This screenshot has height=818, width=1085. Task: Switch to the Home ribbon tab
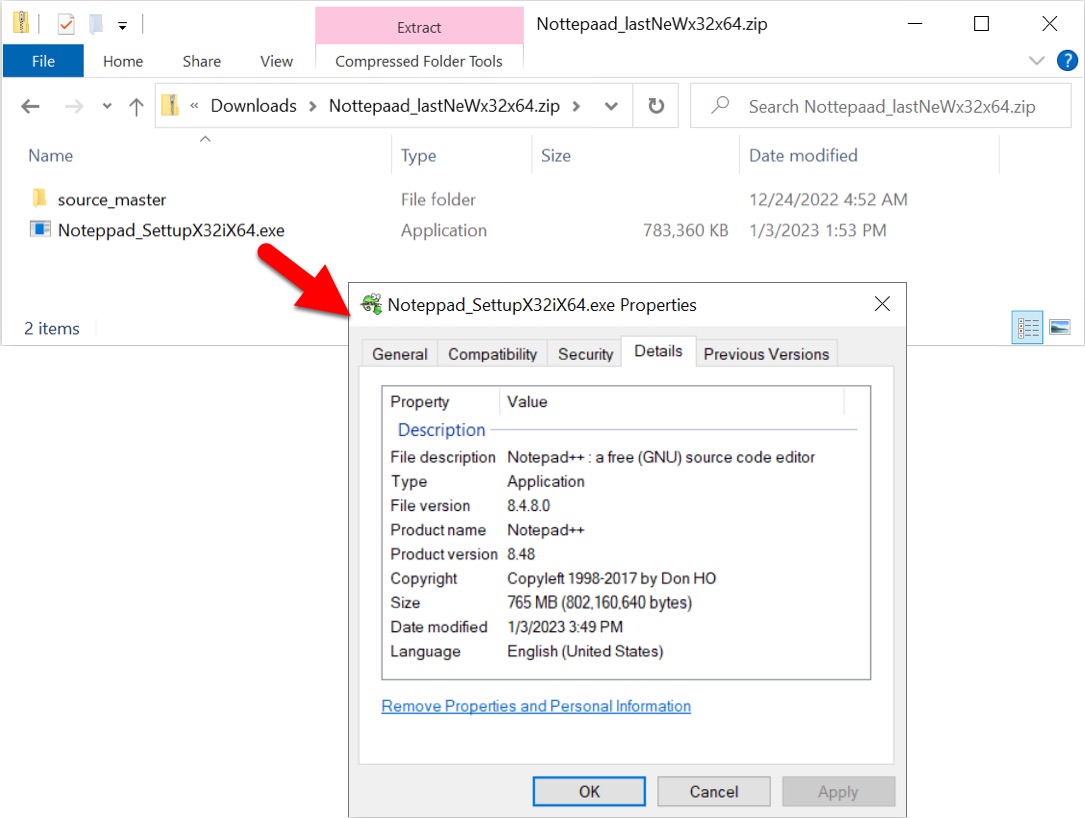click(x=123, y=61)
